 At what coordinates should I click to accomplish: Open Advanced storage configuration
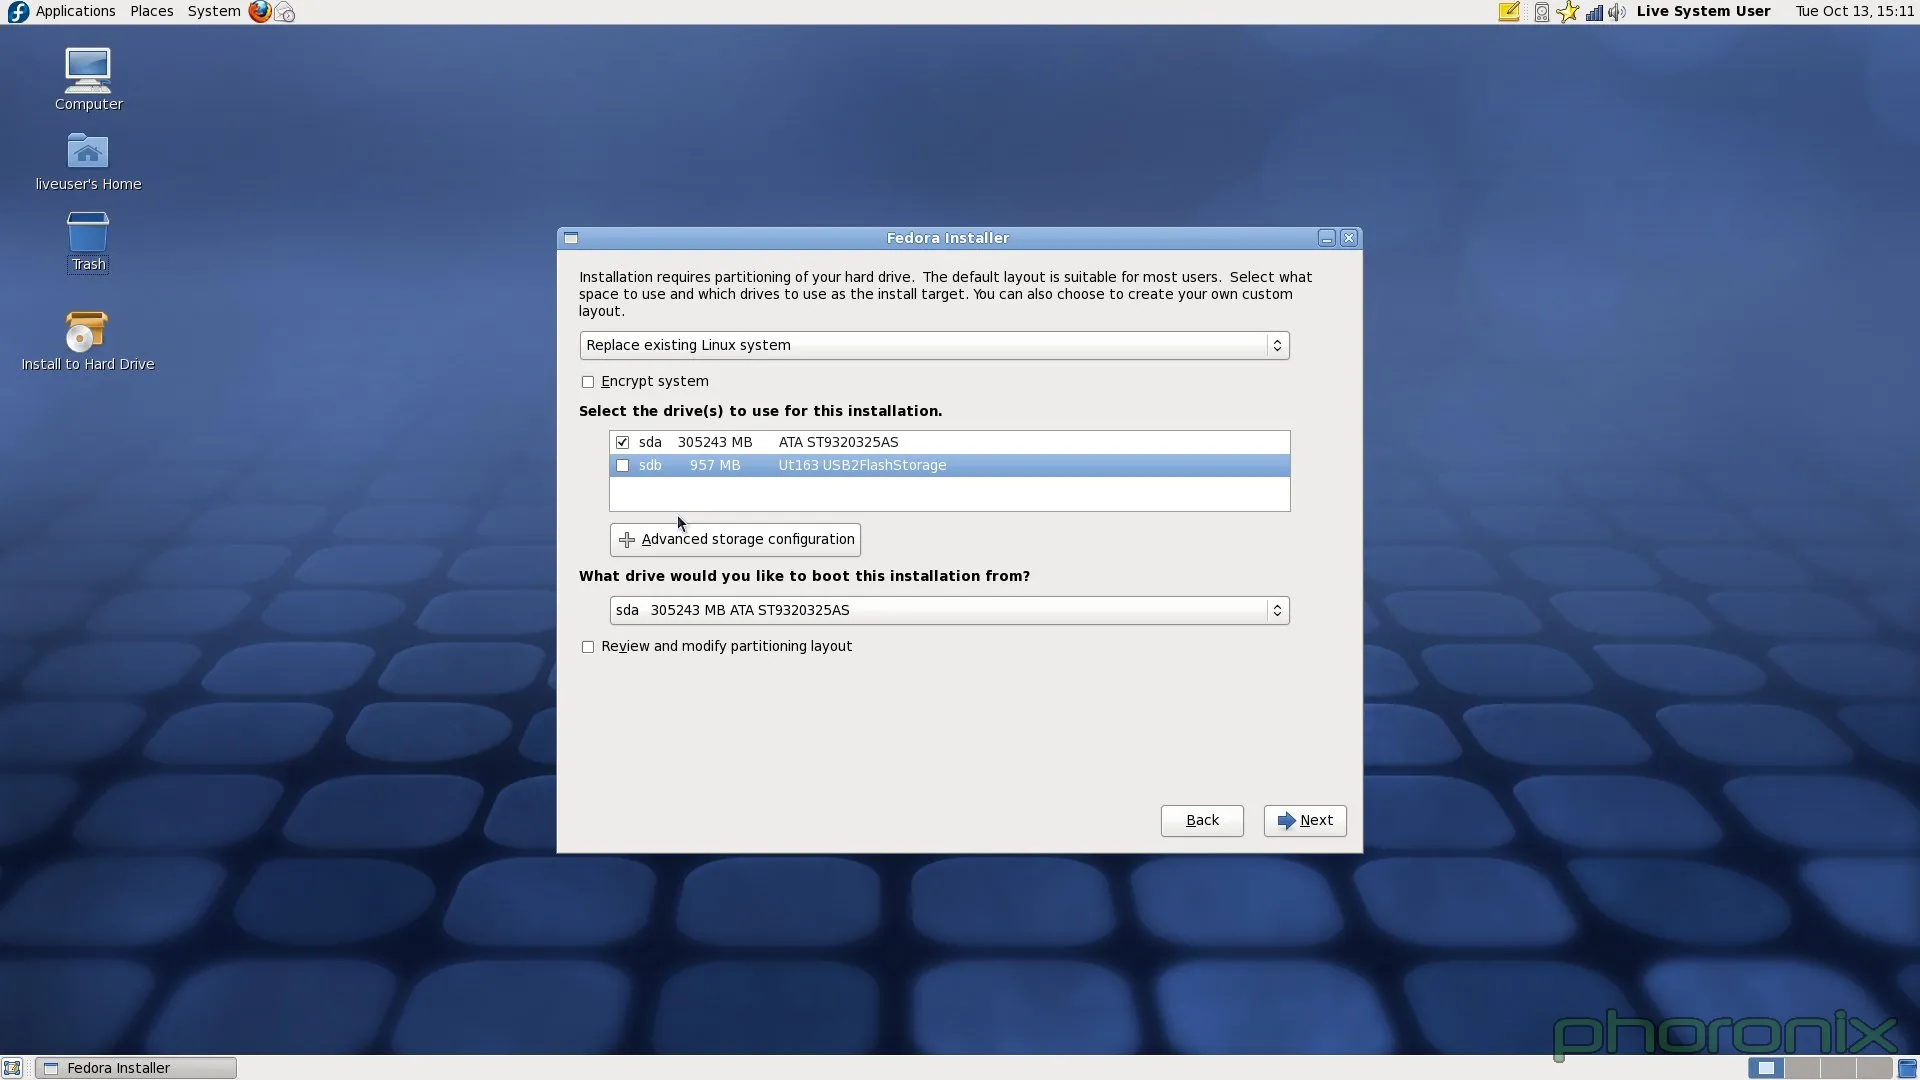coord(735,540)
